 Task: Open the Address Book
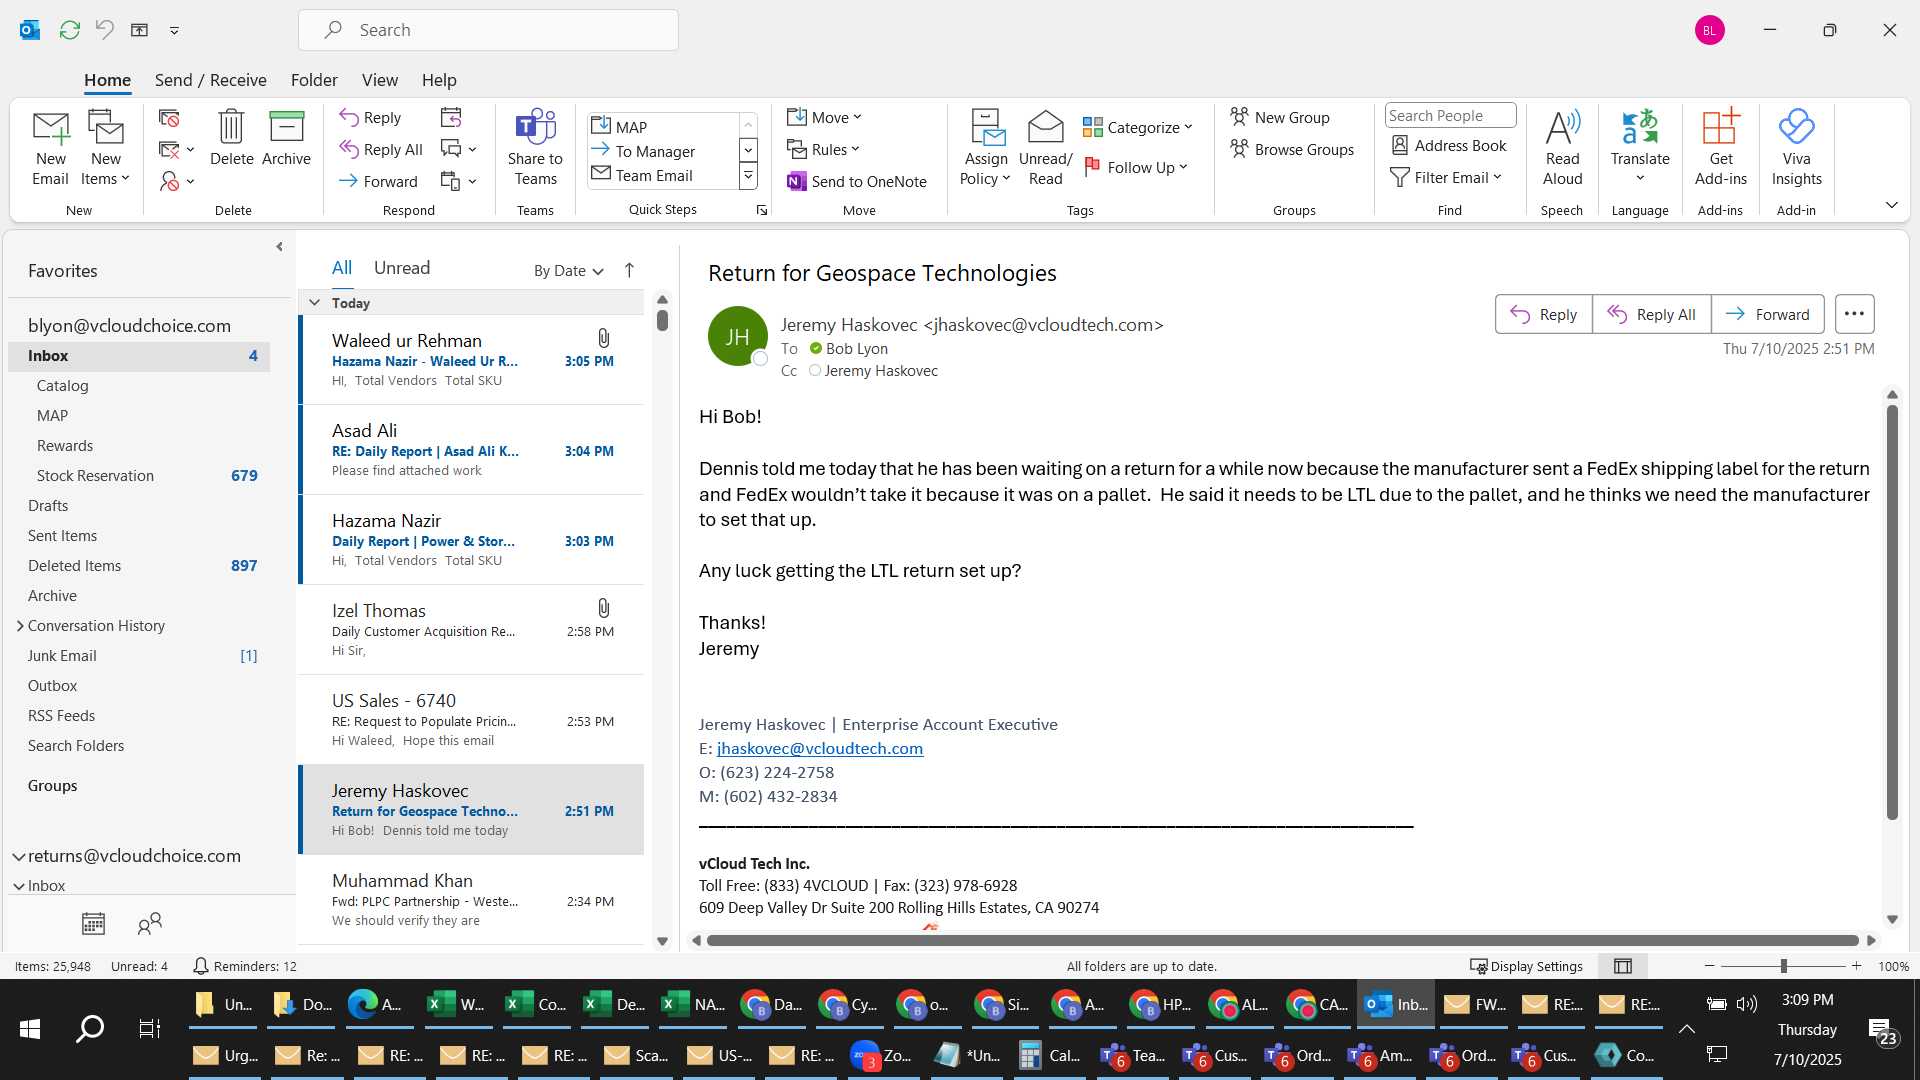tap(1449, 145)
